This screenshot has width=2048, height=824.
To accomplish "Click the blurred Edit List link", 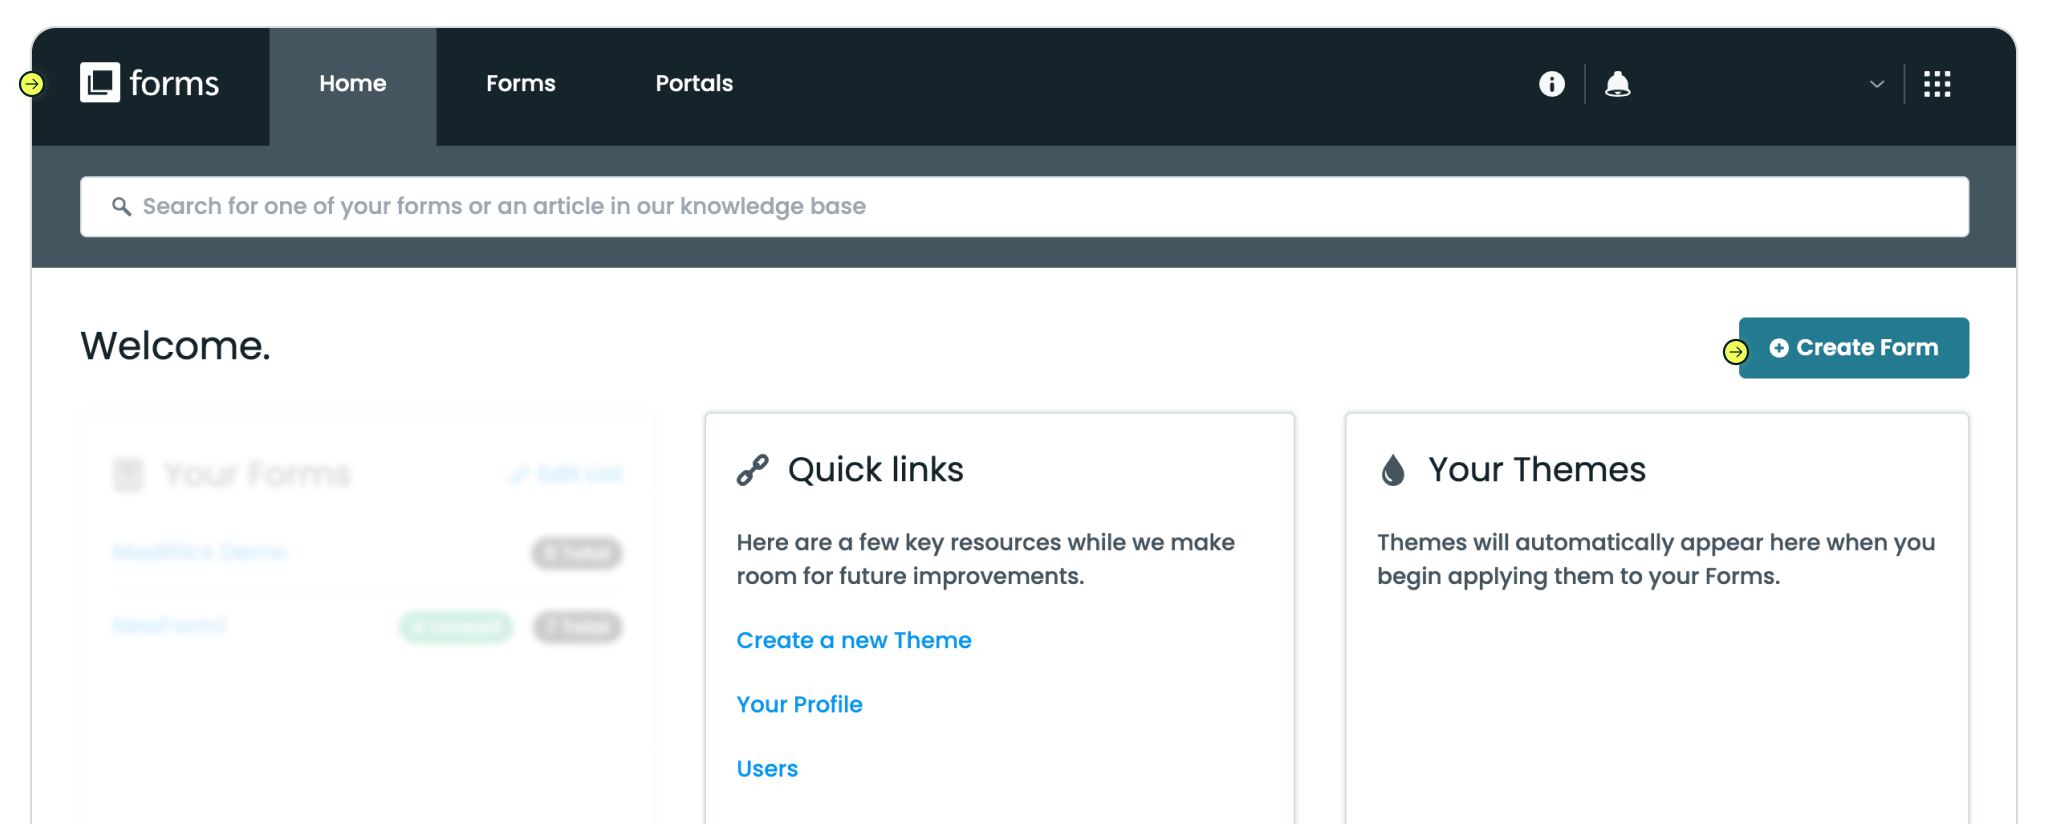I will pyautogui.click(x=567, y=474).
